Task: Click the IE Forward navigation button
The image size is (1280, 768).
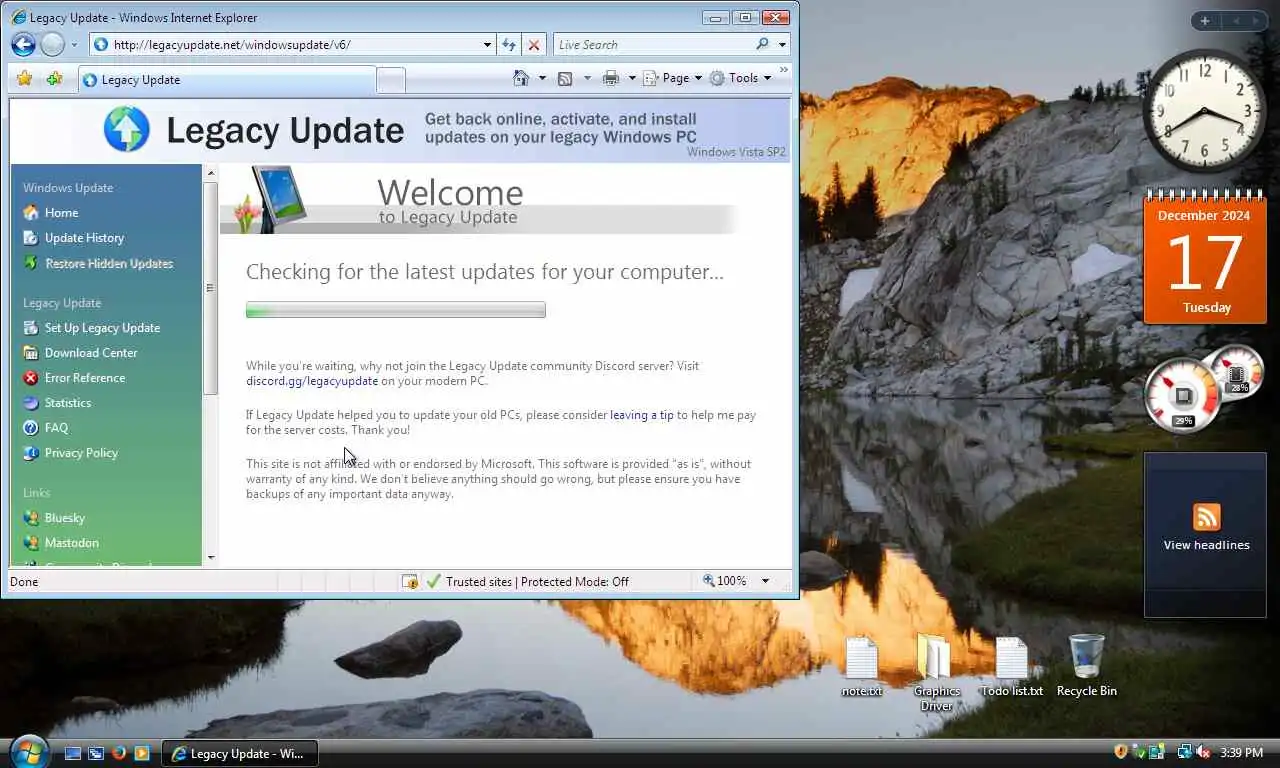Action: [52, 44]
